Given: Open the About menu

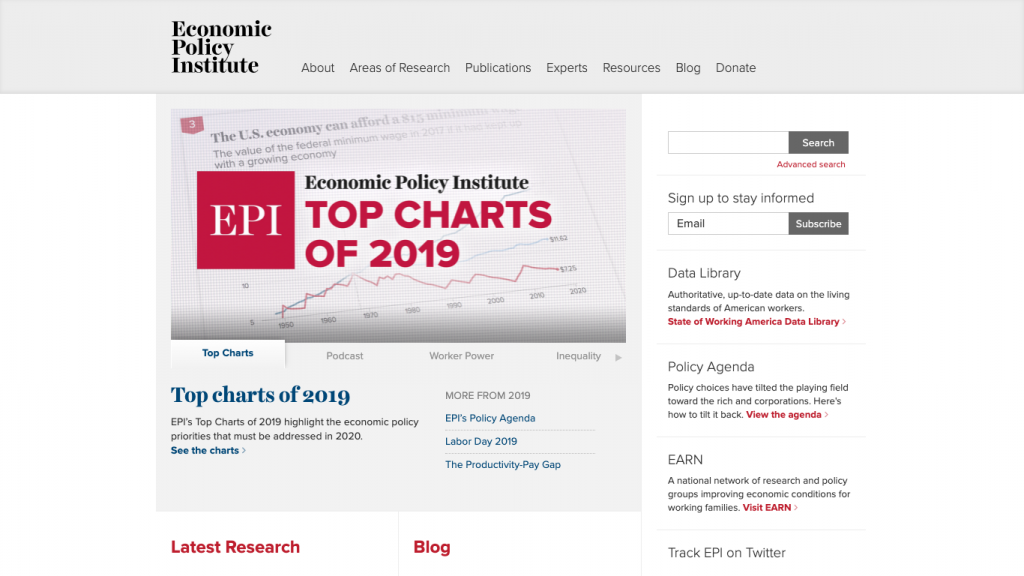Looking at the screenshot, I should pos(317,68).
